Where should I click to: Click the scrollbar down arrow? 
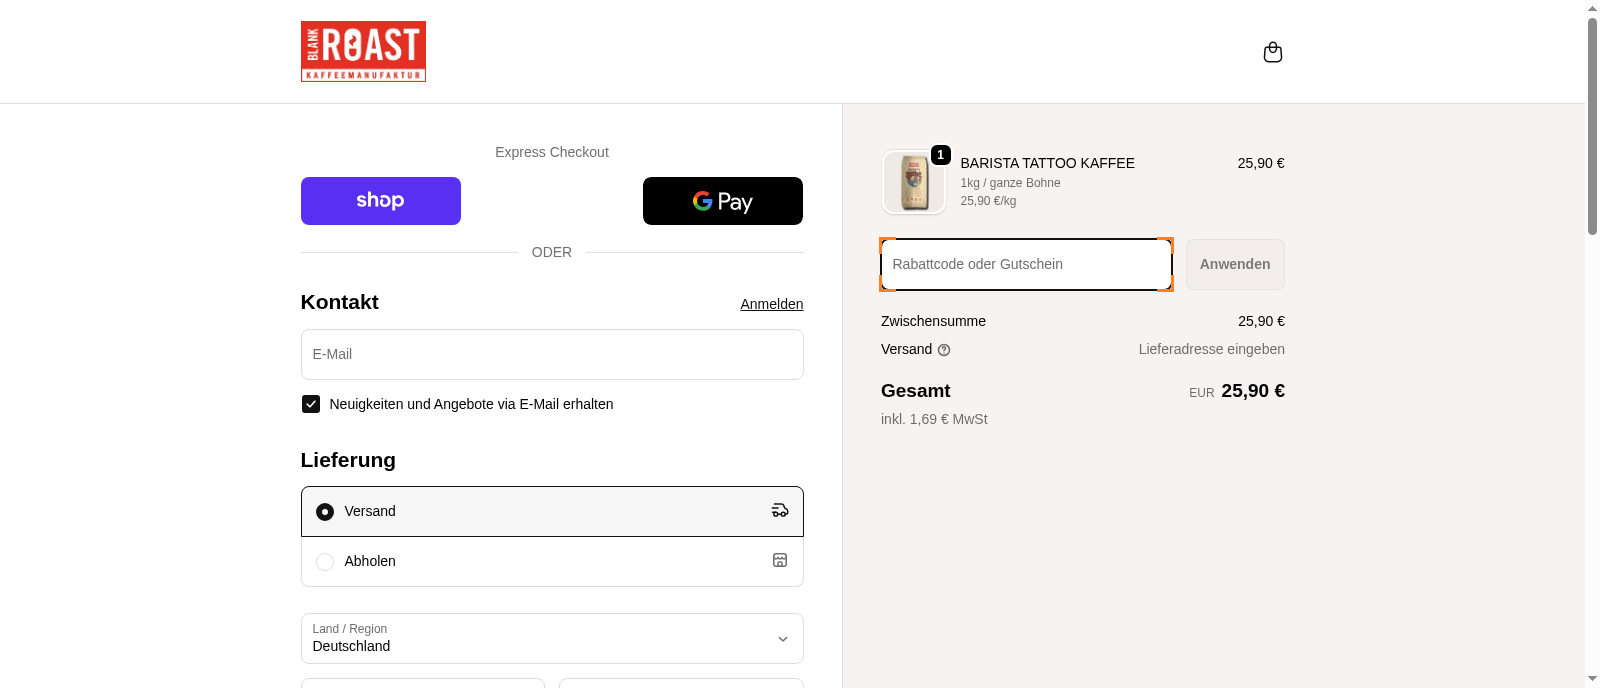(x=1592, y=679)
